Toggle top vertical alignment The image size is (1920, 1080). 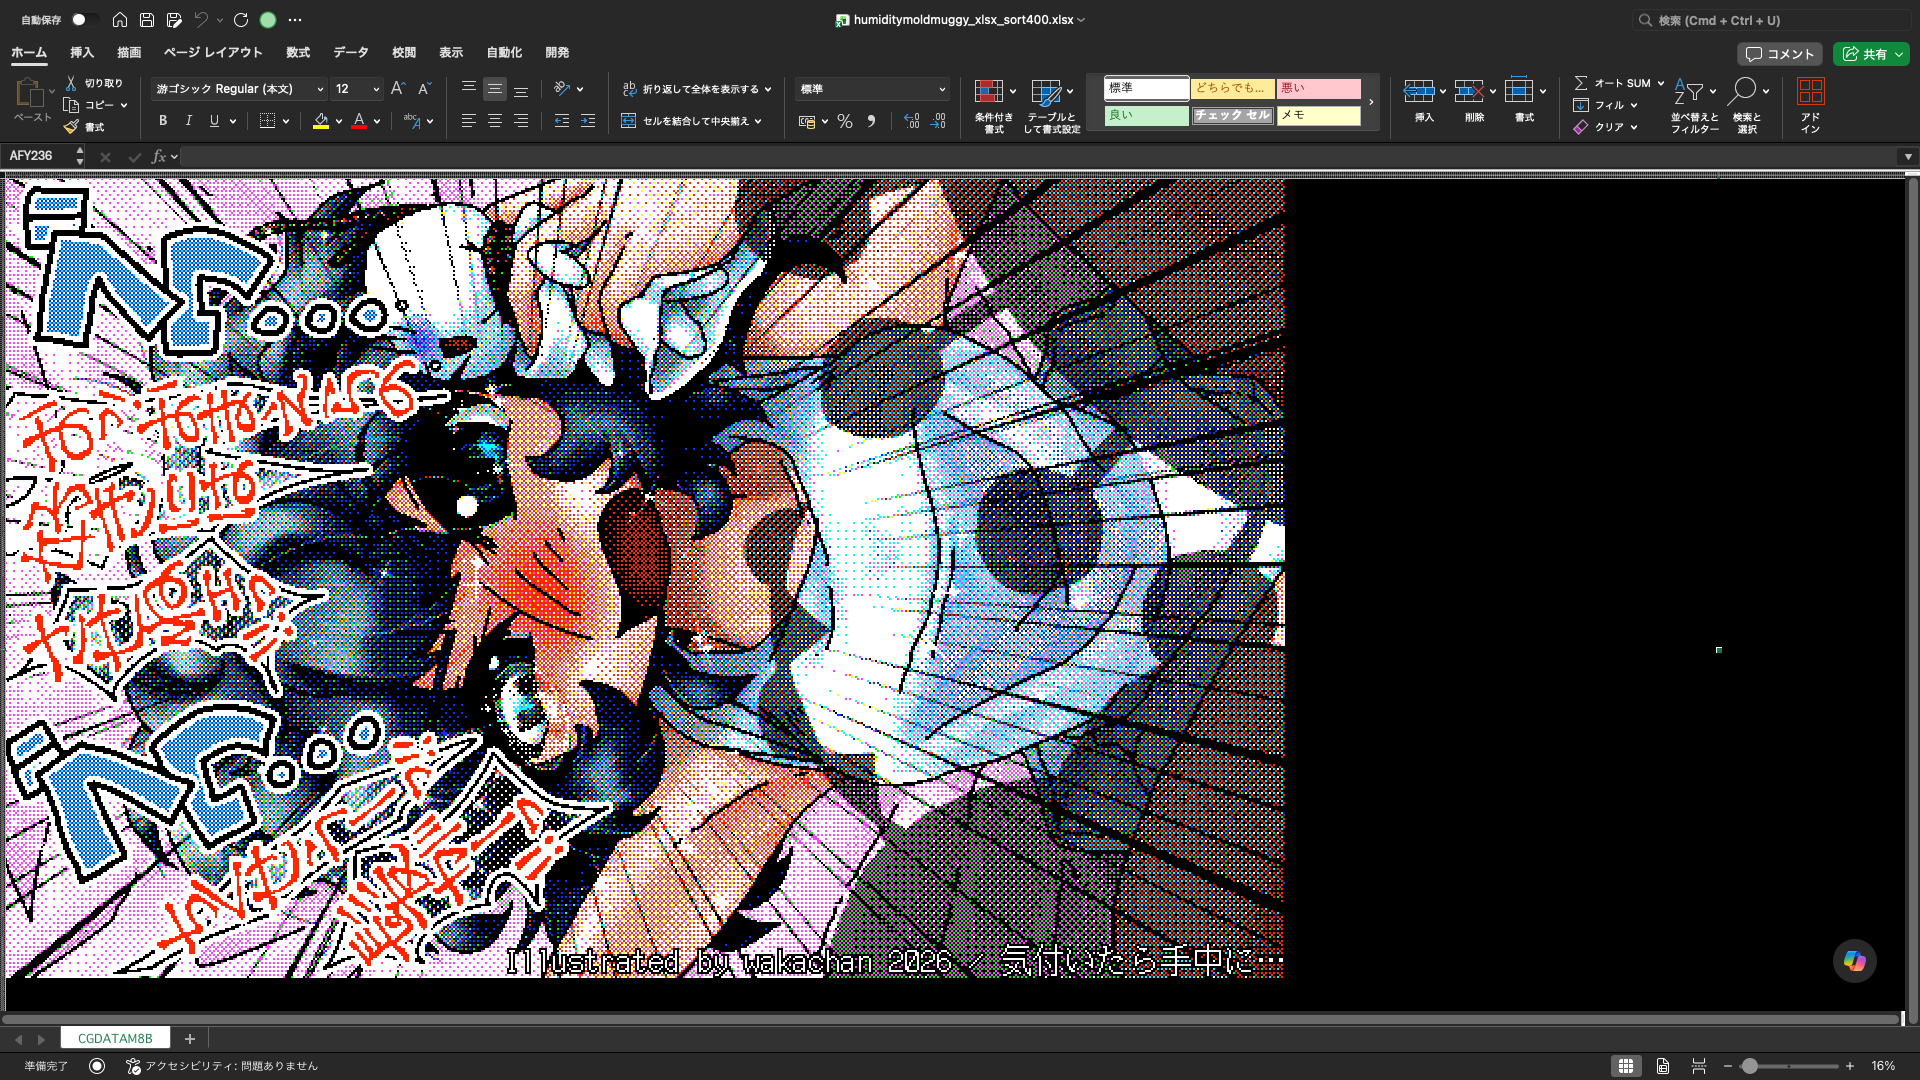[468, 89]
